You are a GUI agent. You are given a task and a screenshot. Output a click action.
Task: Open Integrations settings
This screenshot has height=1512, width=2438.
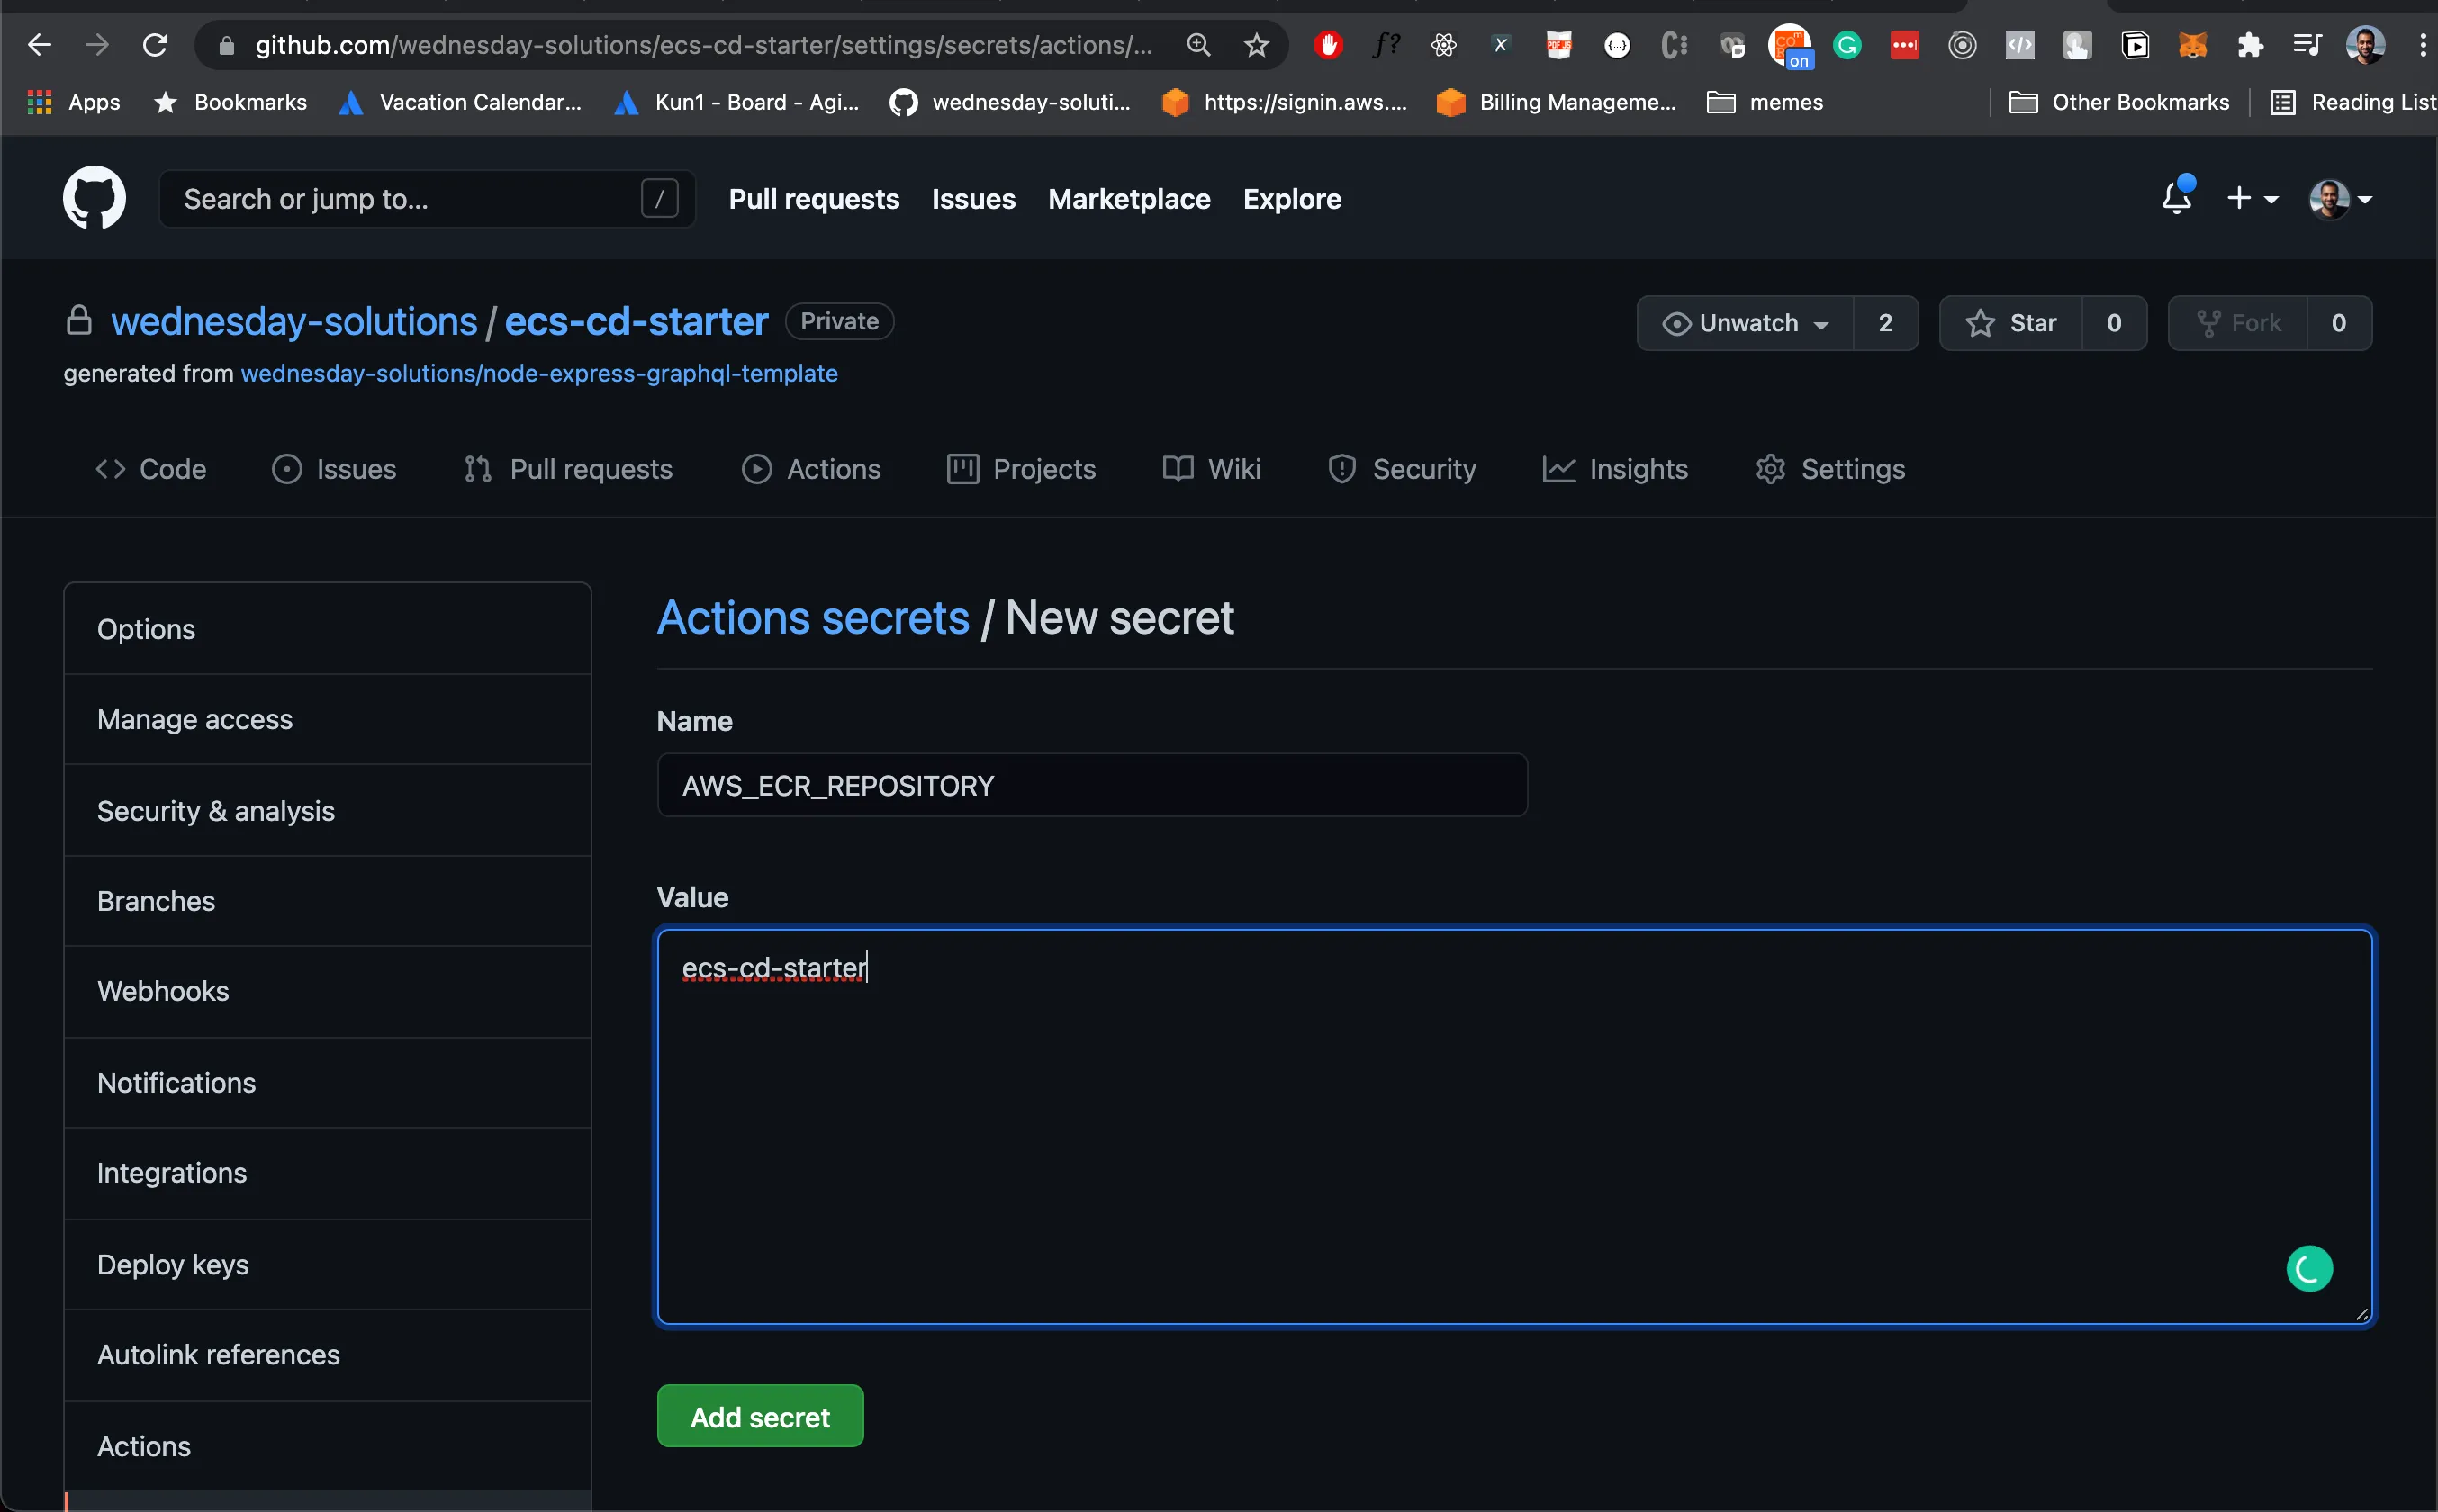[x=327, y=1173]
